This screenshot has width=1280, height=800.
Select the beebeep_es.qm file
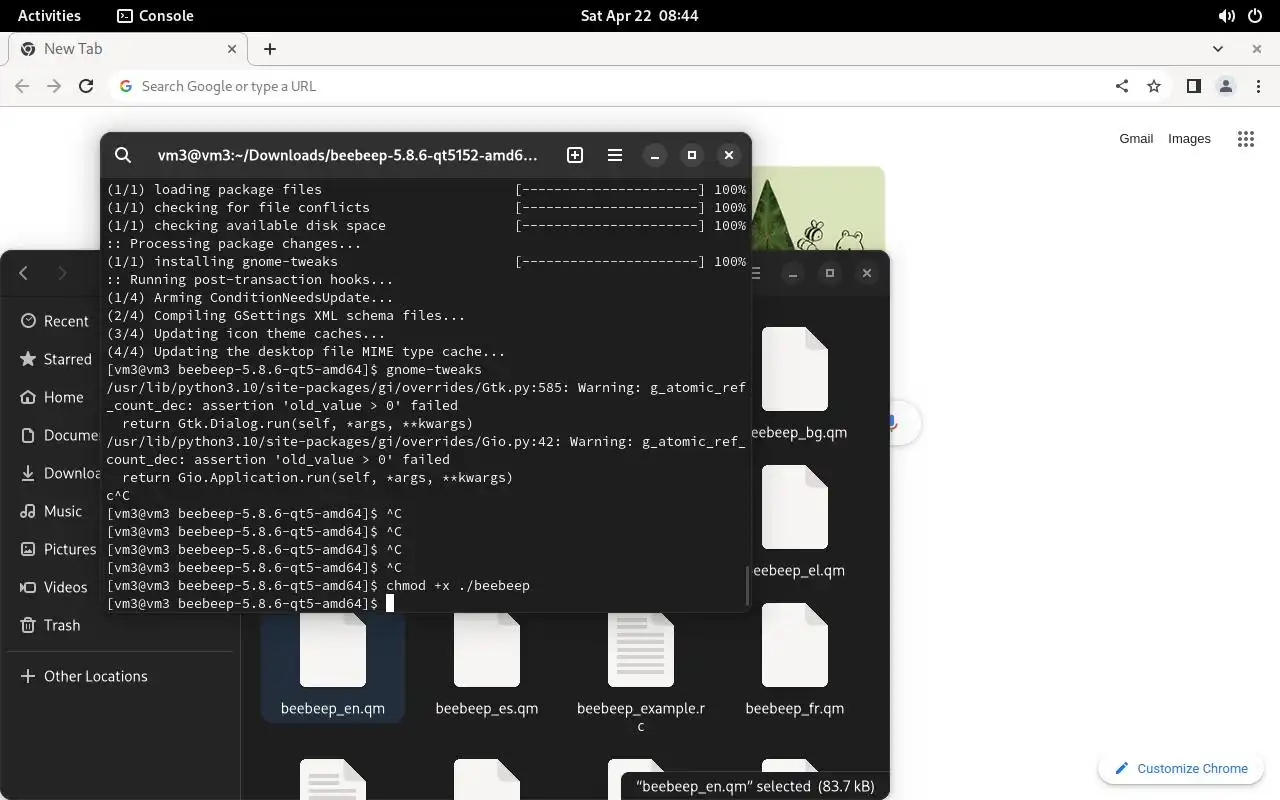pyautogui.click(x=487, y=665)
